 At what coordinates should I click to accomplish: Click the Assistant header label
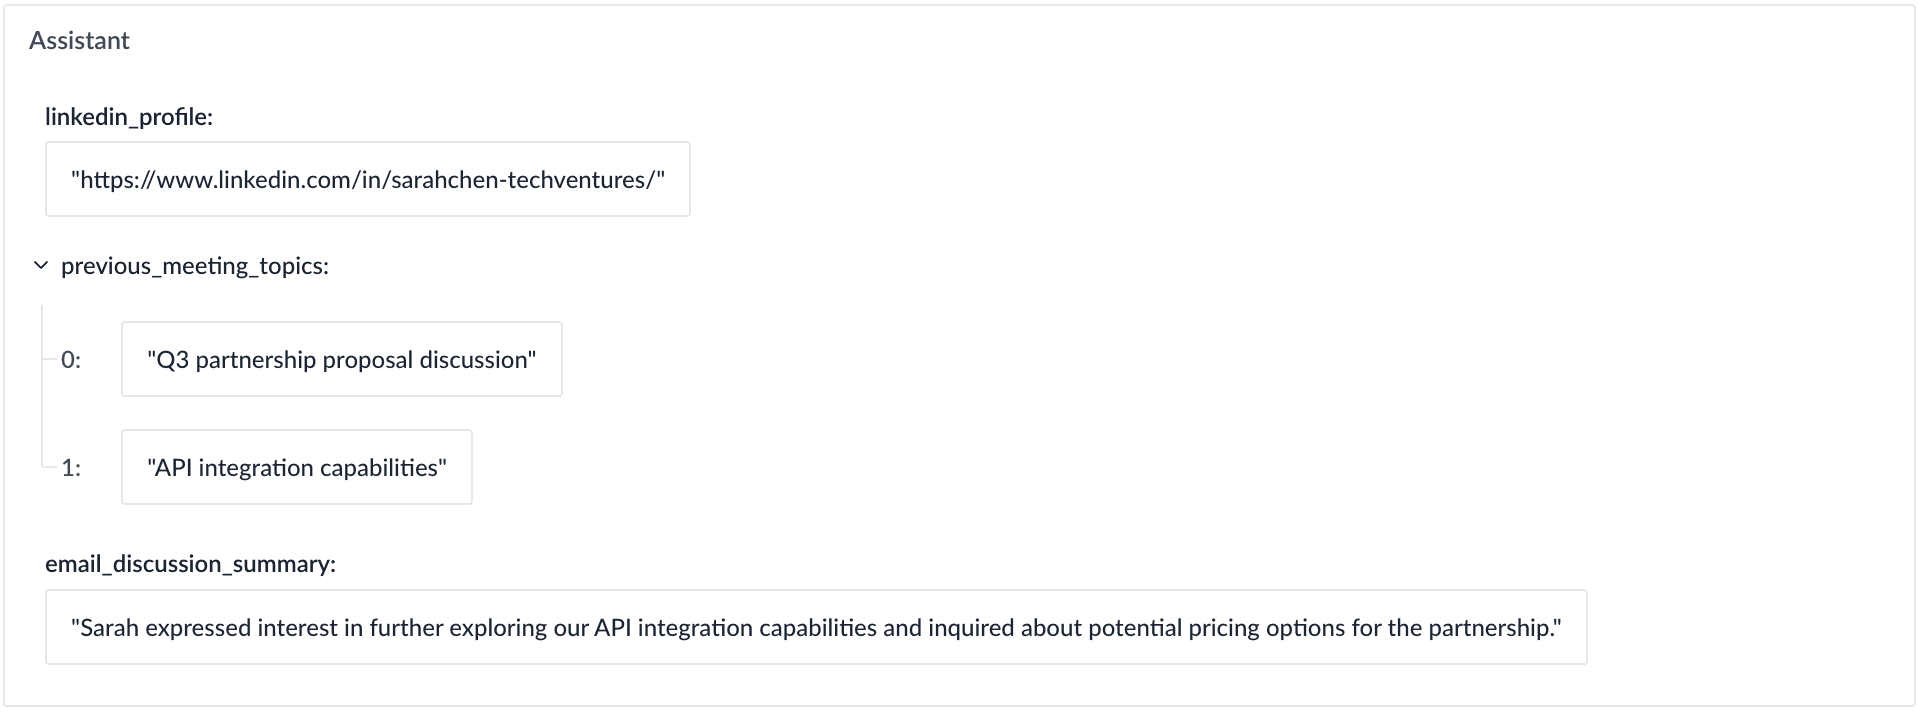pyautogui.click(x=79, y=40)
